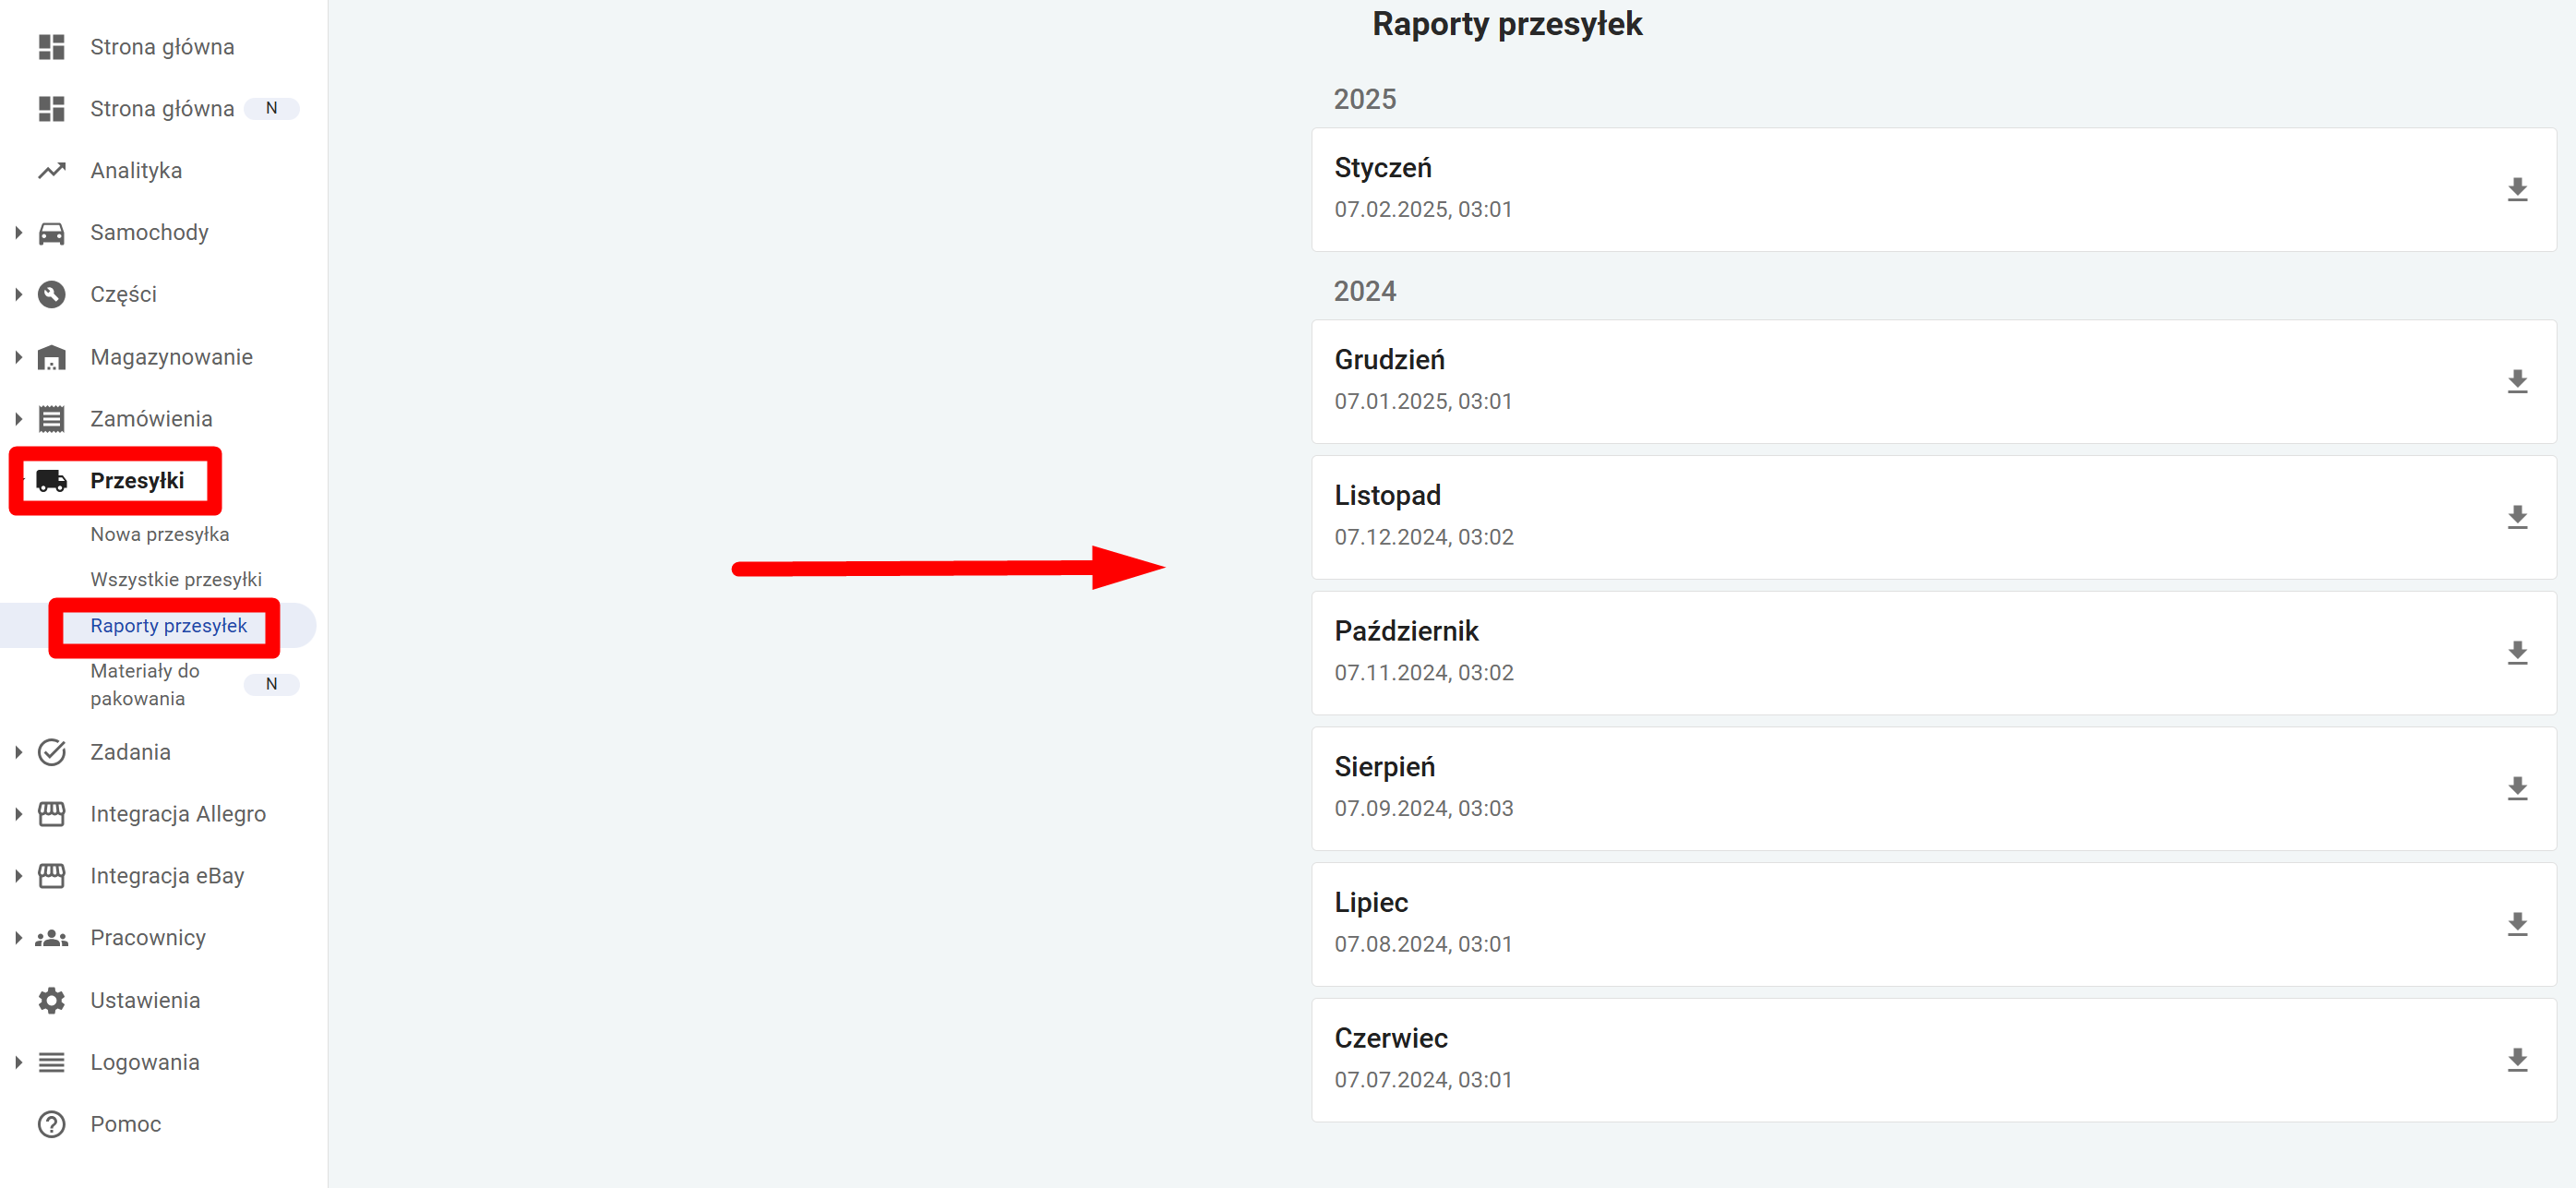
Task: Download the Styczeń 2025 shipment report
Action: (x=2516, y=190)
